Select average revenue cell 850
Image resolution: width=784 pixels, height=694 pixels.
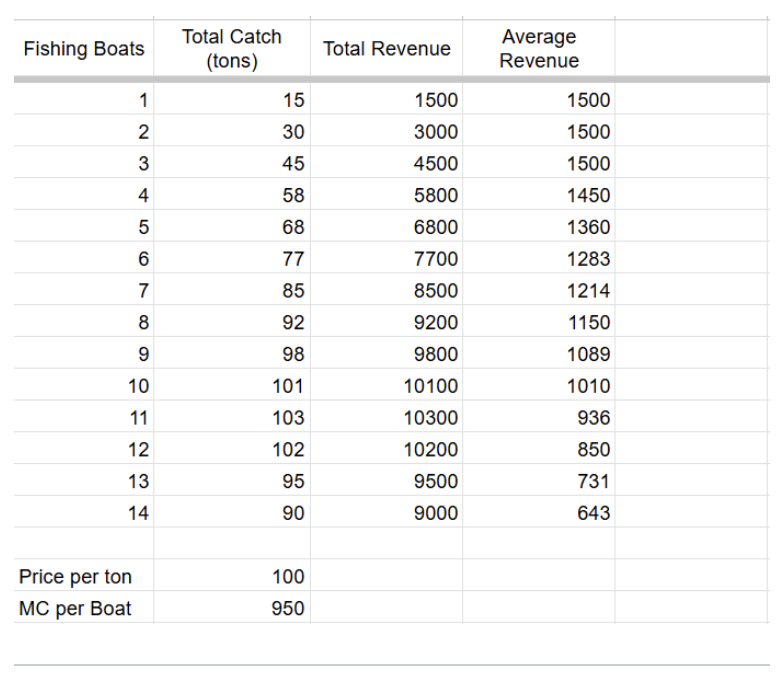tap(539, 448)
